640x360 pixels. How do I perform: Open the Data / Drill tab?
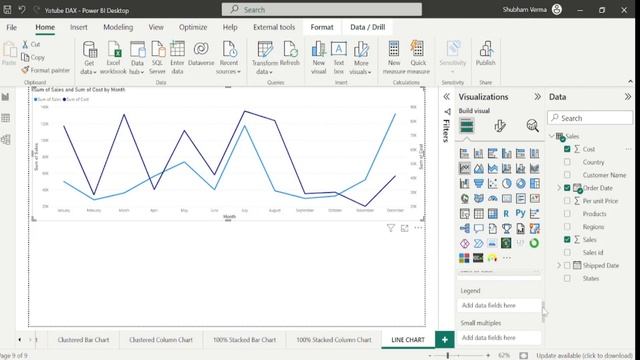tap(367, 27)
